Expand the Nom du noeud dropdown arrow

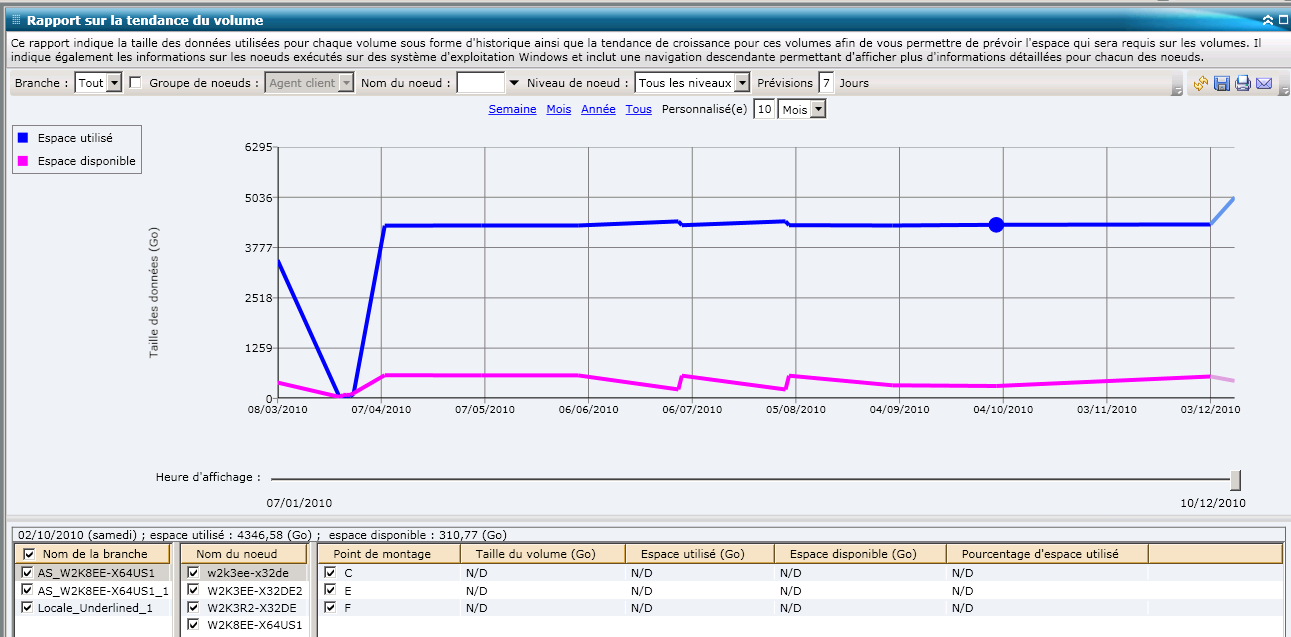[x=514, y=83]
